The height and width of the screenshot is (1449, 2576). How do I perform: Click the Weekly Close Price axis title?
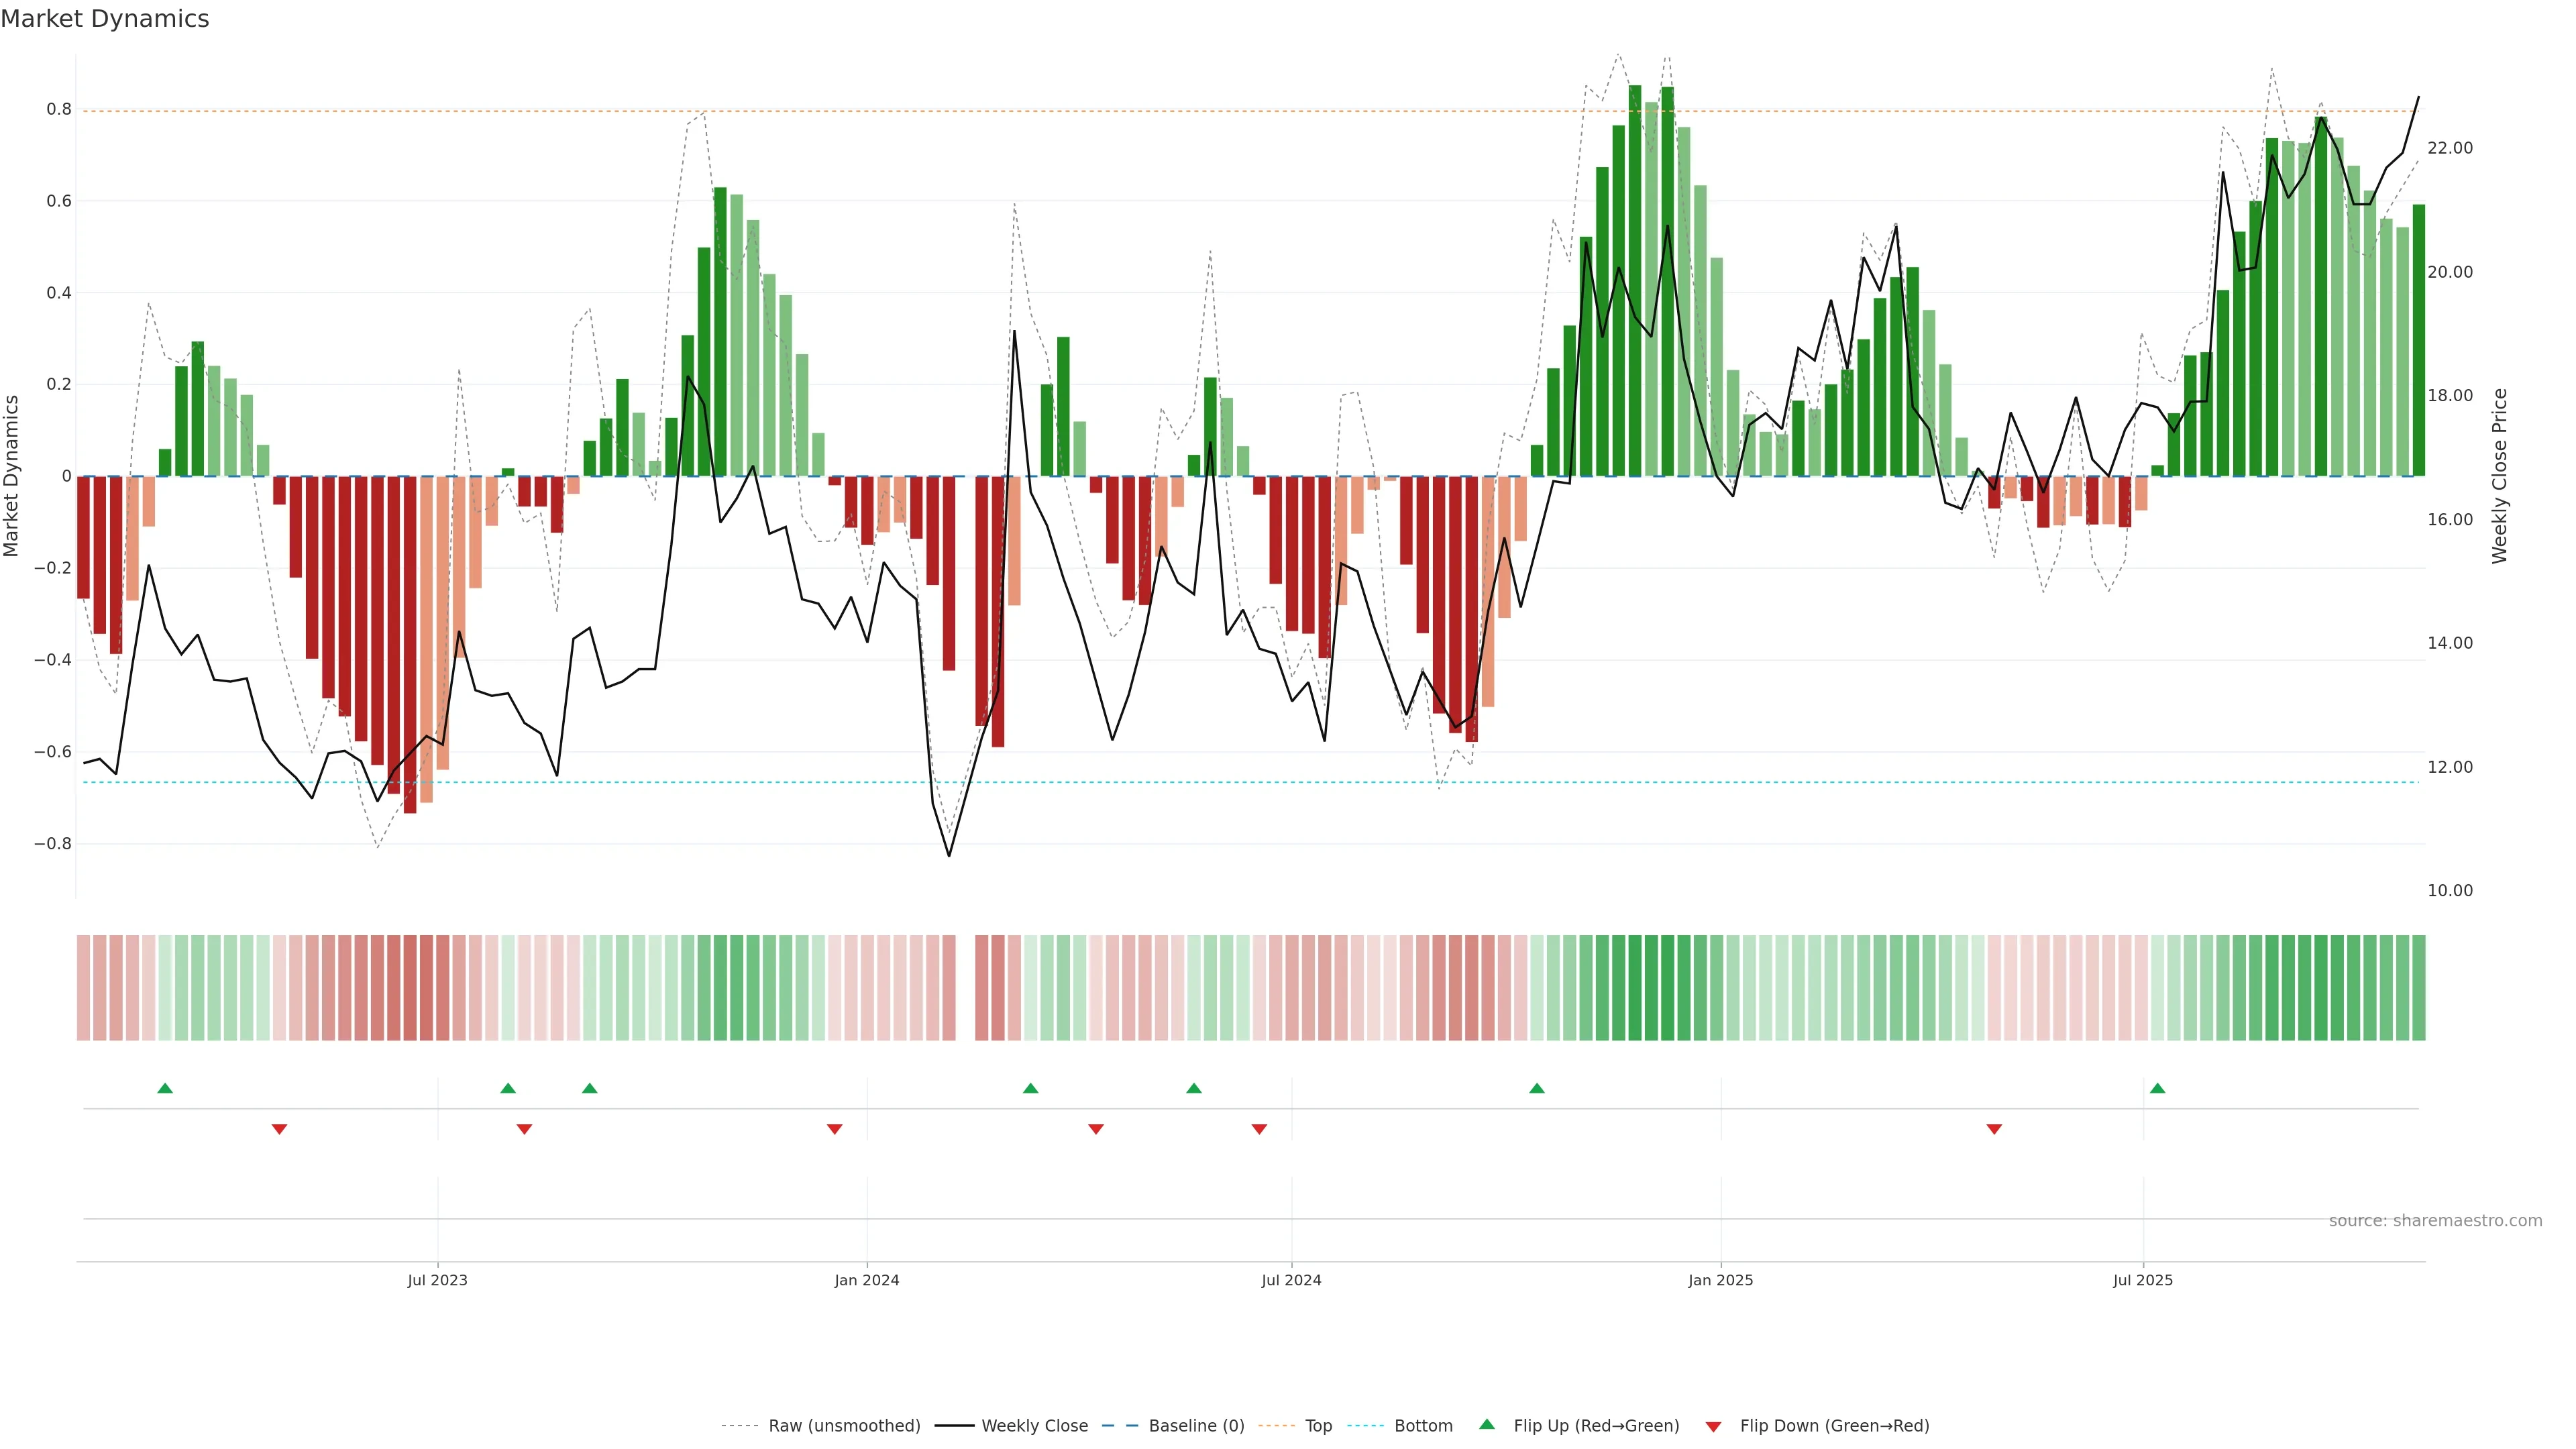pyautogui.click(x=2499, y=476)
